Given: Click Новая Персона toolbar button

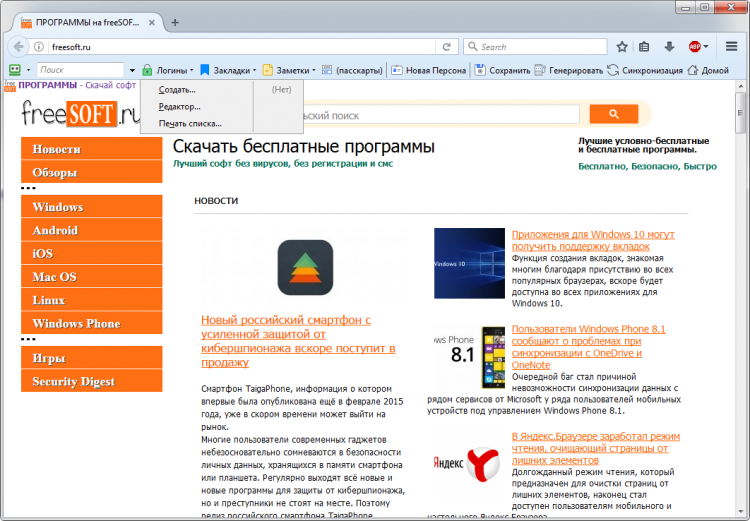Looking at the screenshot, I should [429, 70].
